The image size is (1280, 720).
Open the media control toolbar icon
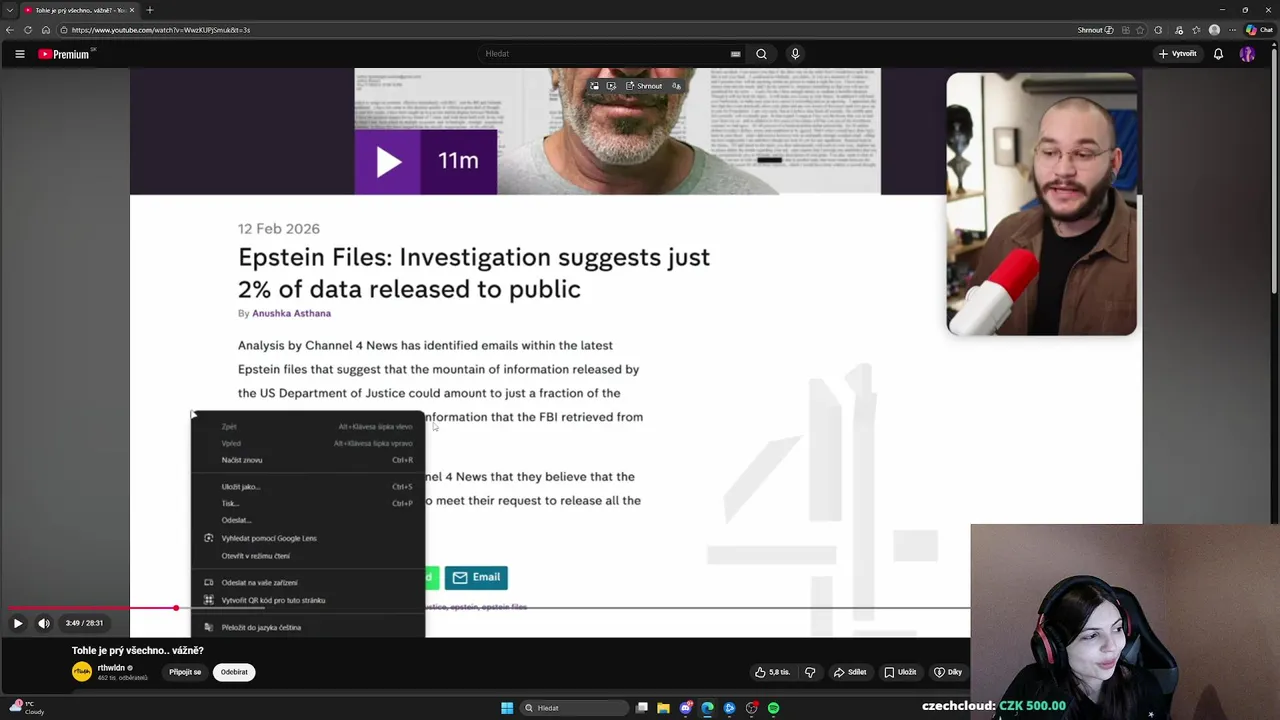click(x=1180, y=30)
